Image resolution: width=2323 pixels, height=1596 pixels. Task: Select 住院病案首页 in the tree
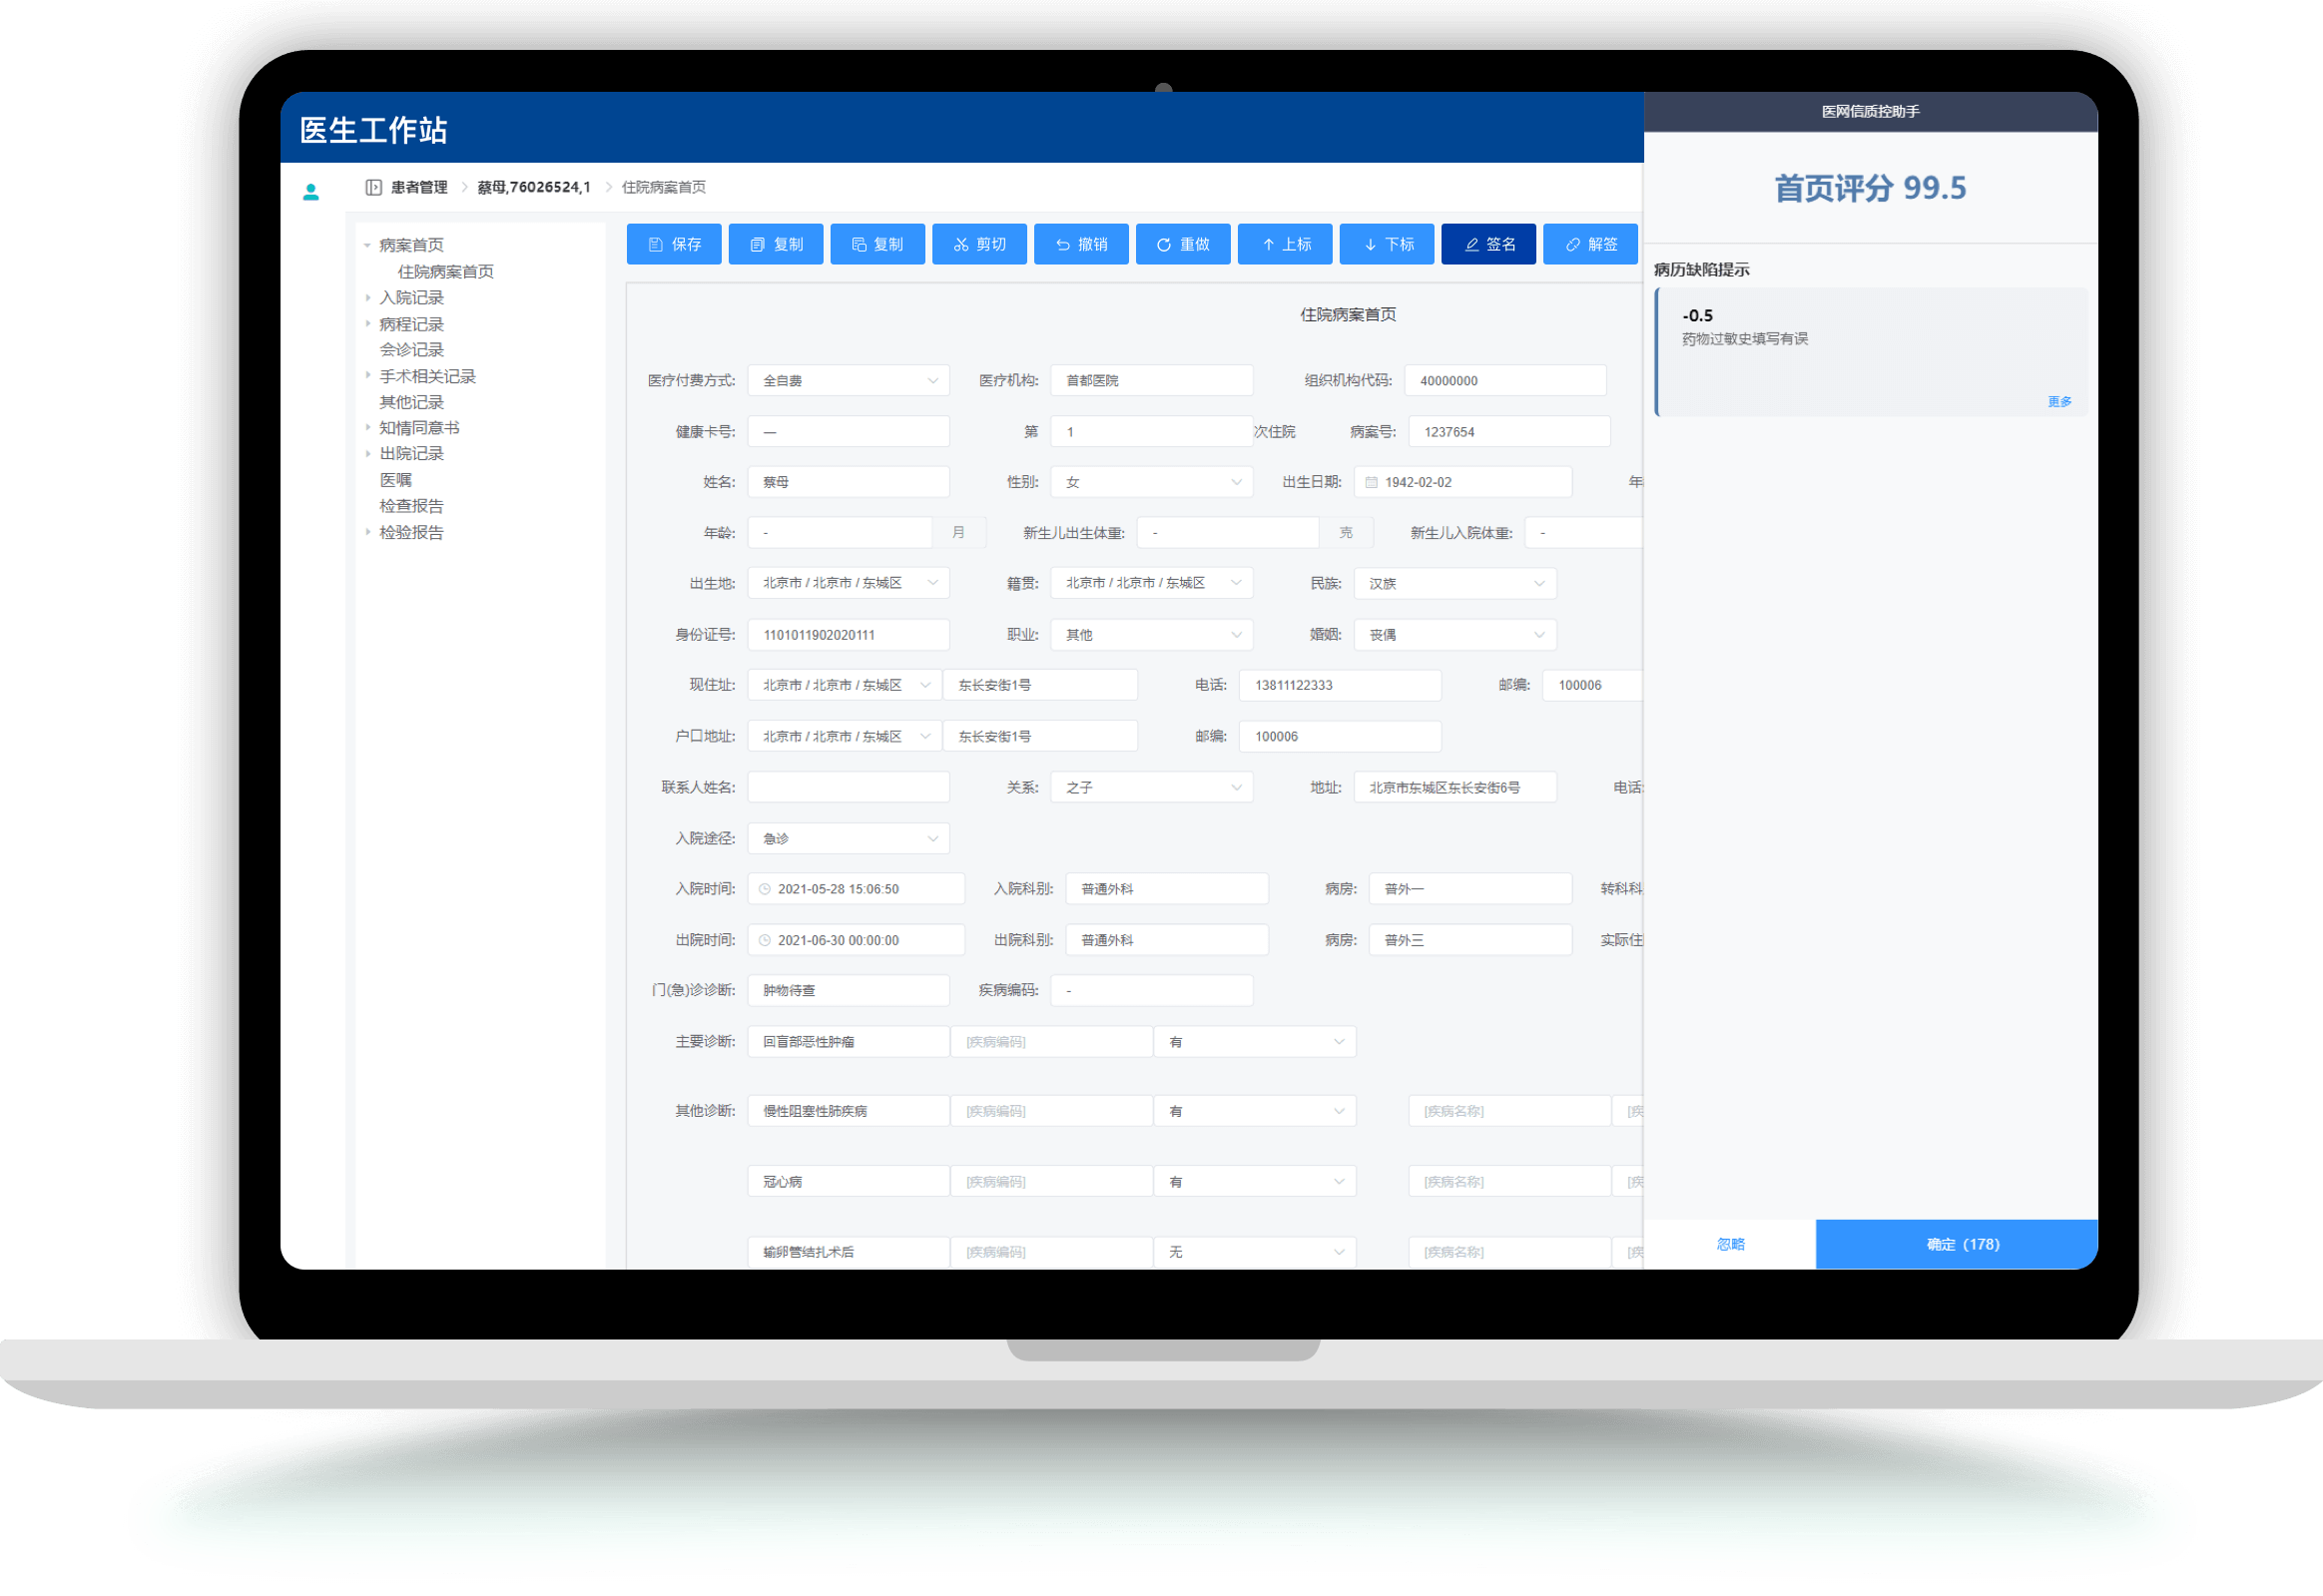pyautogui.click(x=446, y=272)
